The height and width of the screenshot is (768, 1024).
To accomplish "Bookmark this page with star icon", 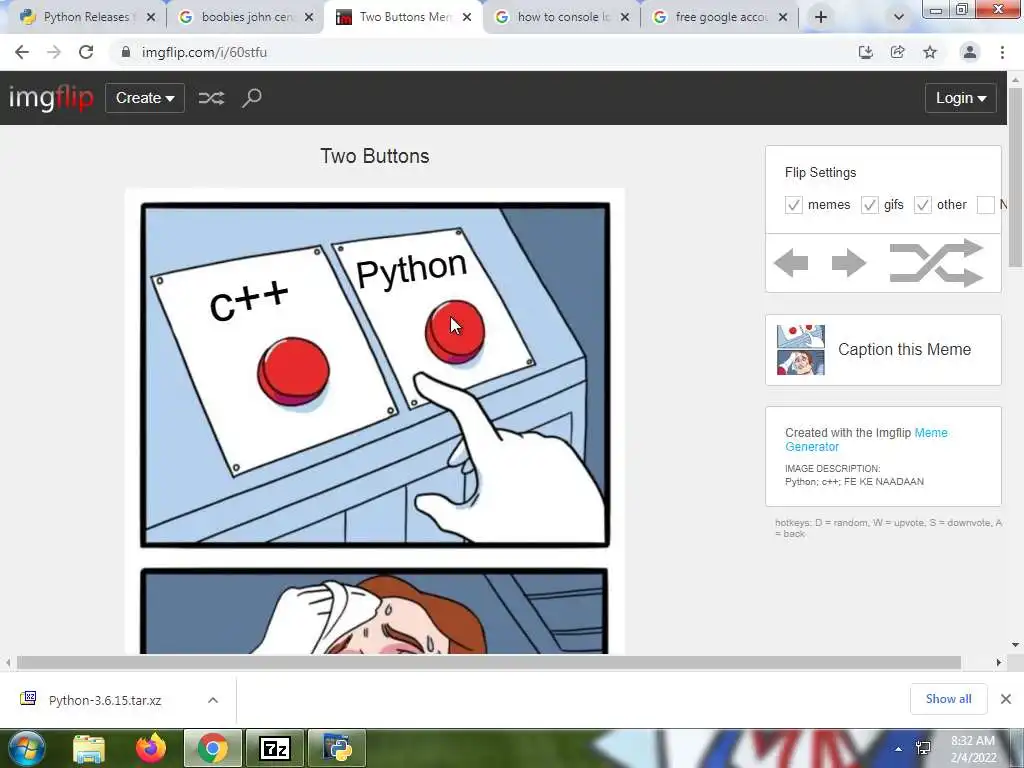I will point(930,52).
